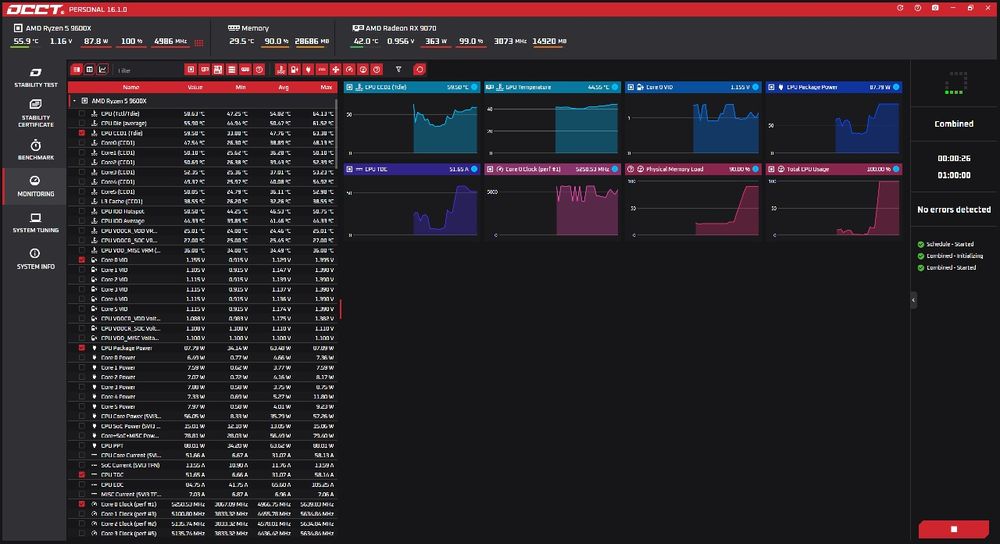Enable the CPU (Tctl/Tdie) checkbox
The image size is (1000, 544).
pos(82,114)
